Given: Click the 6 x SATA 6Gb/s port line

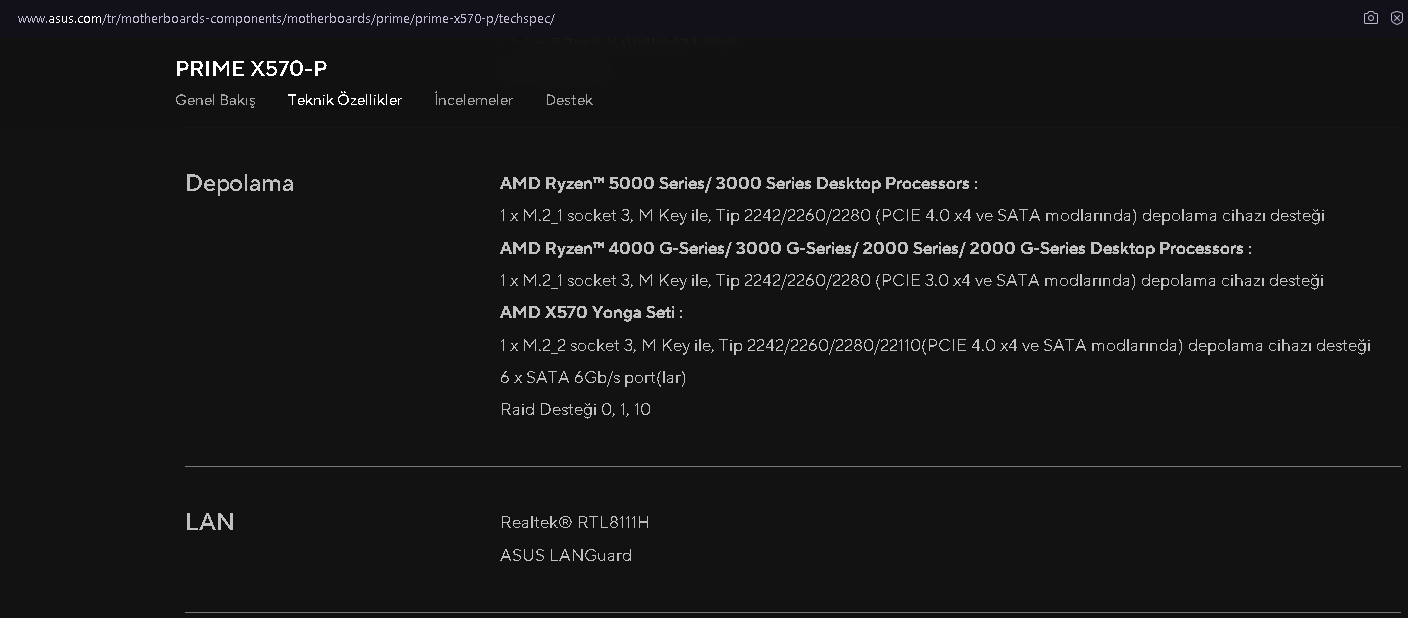Looking at the screenshot, I should 593,377.
